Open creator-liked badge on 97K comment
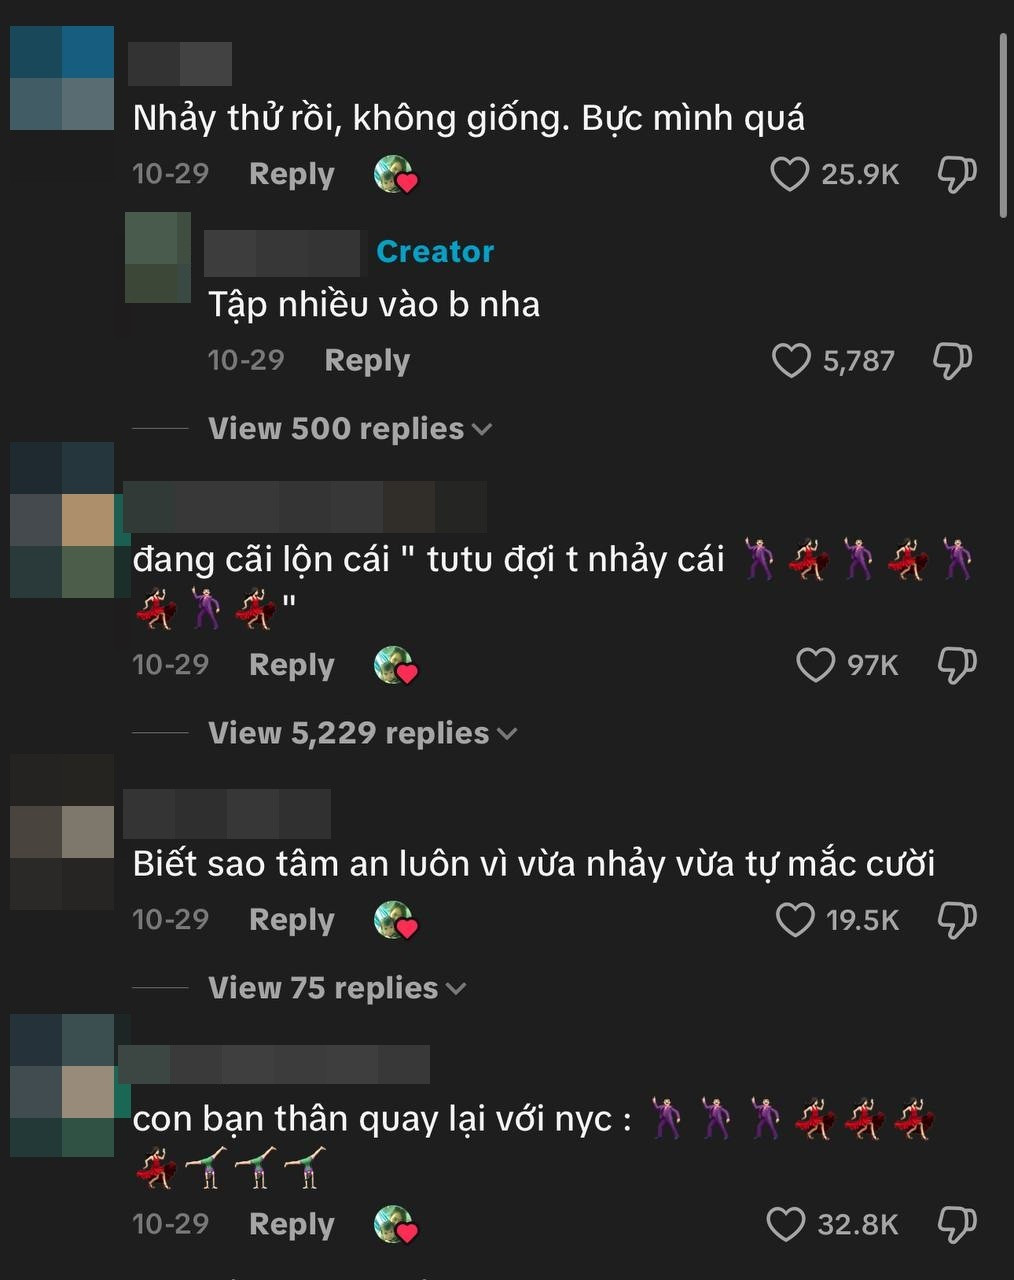1014x1280 pixels. 395,665
